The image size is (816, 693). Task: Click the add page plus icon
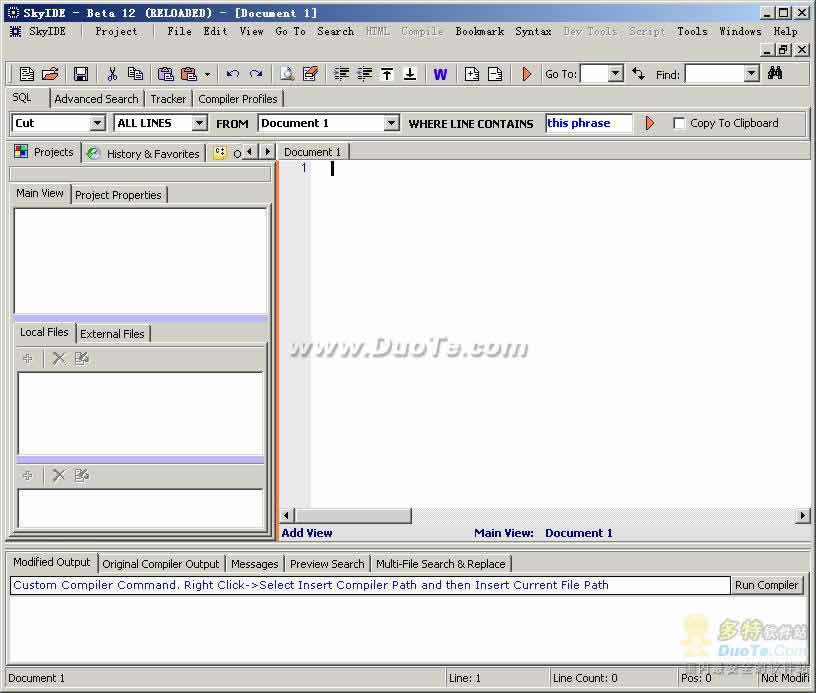471,74
